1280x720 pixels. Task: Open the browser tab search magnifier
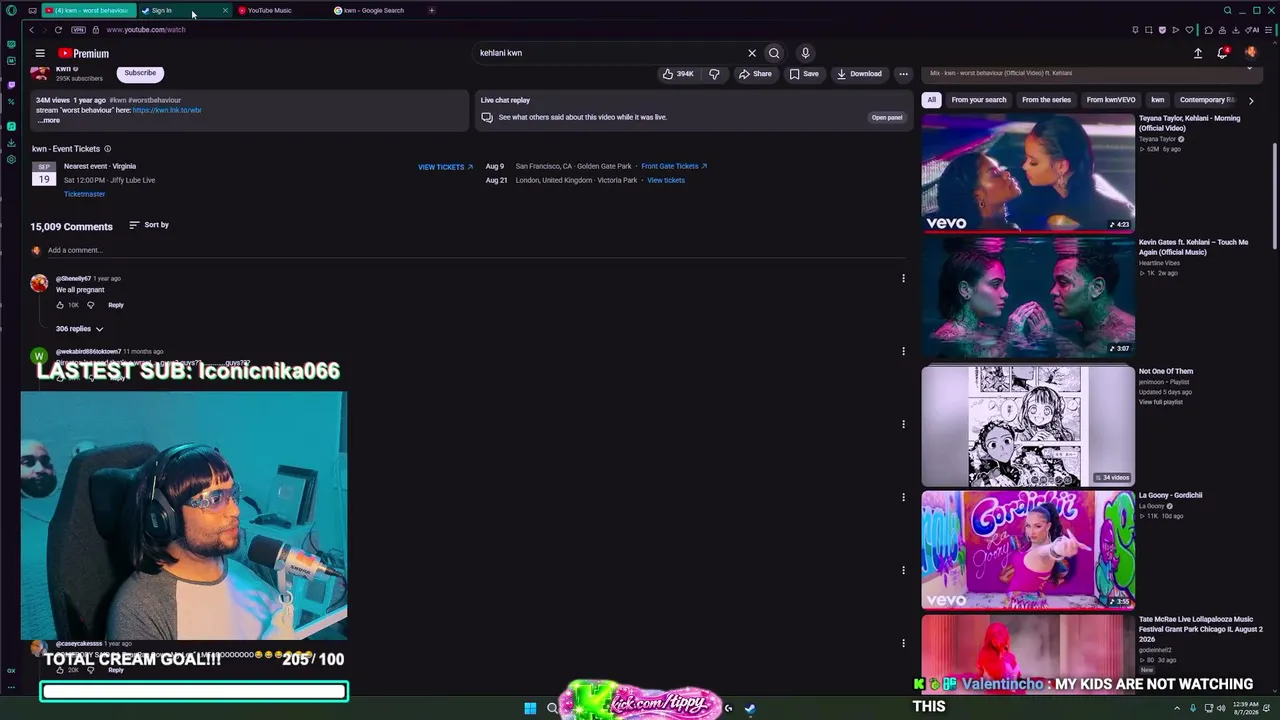tap(1228, 11)
